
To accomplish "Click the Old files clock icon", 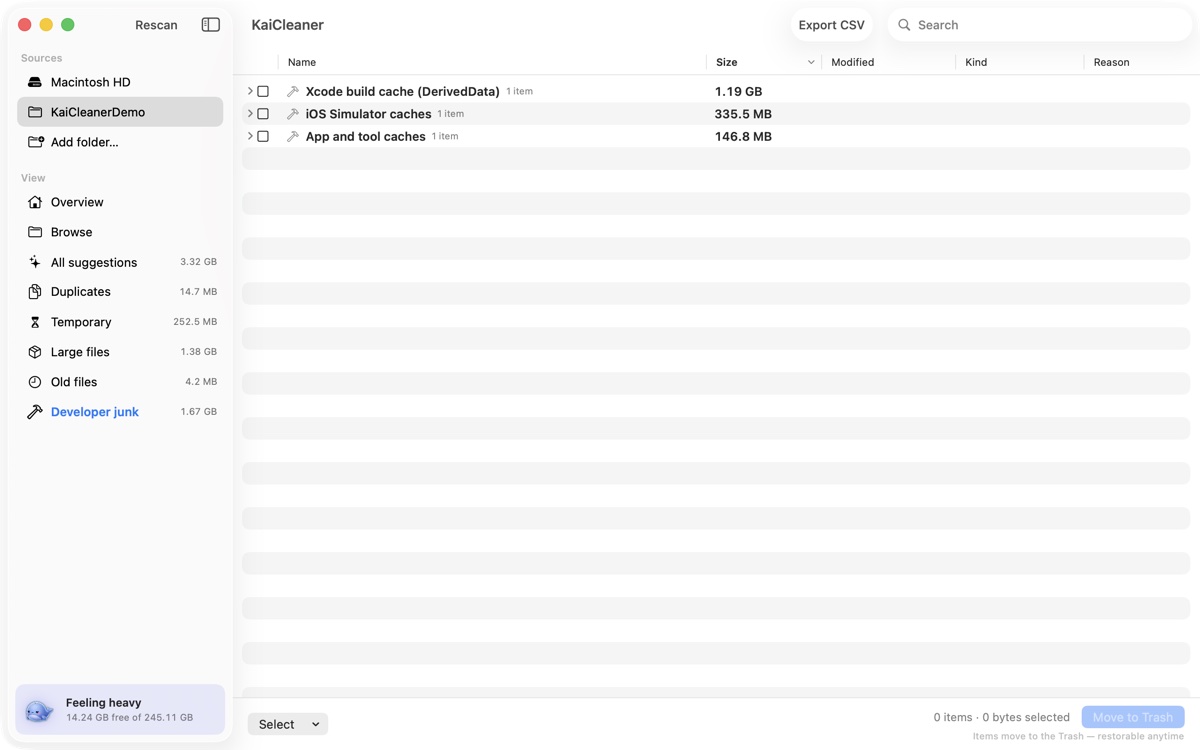I will (x=35, y=382).
